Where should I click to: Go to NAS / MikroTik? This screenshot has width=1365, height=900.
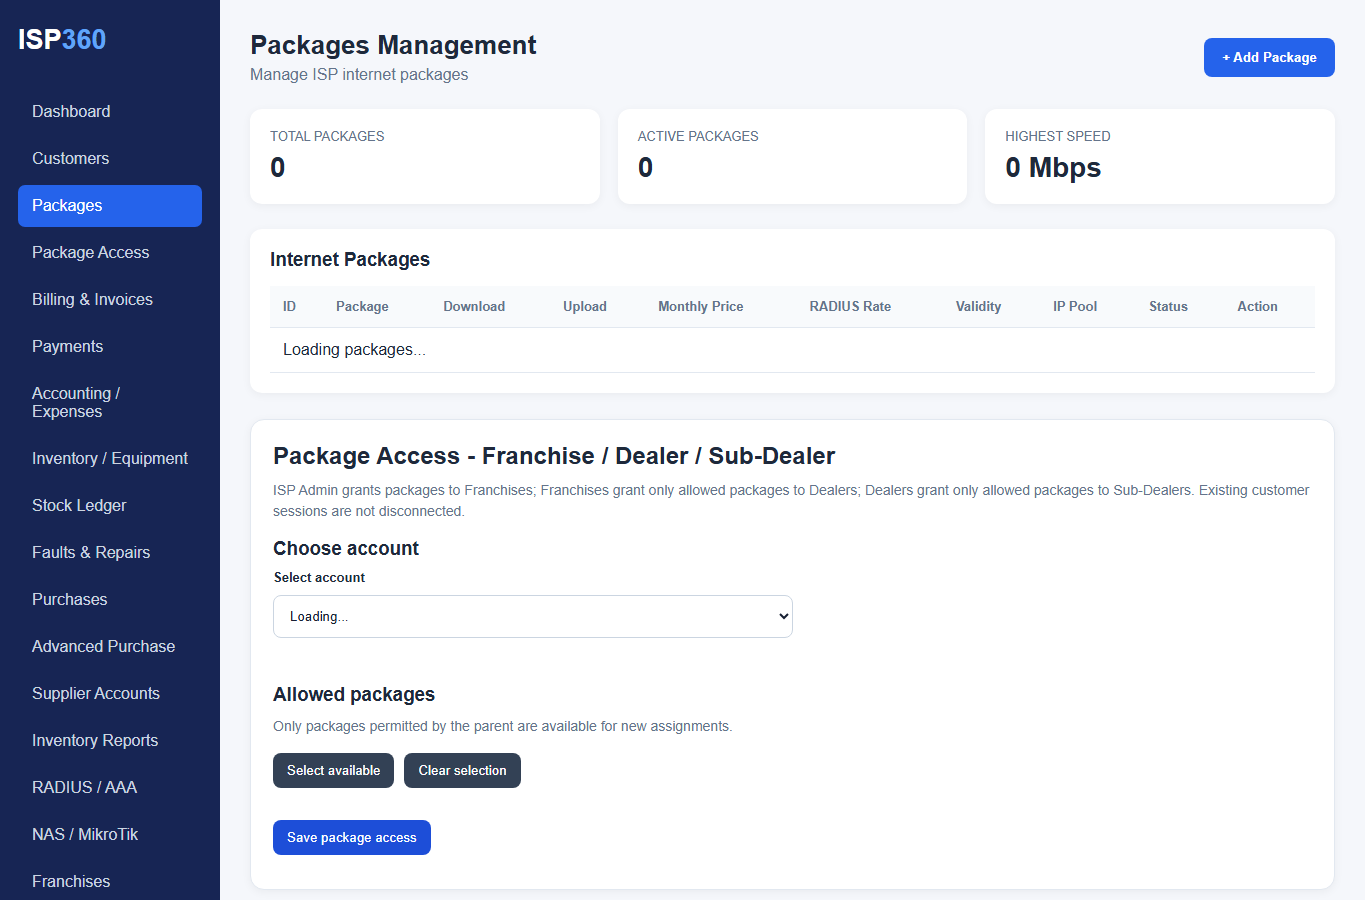(110, 834)
